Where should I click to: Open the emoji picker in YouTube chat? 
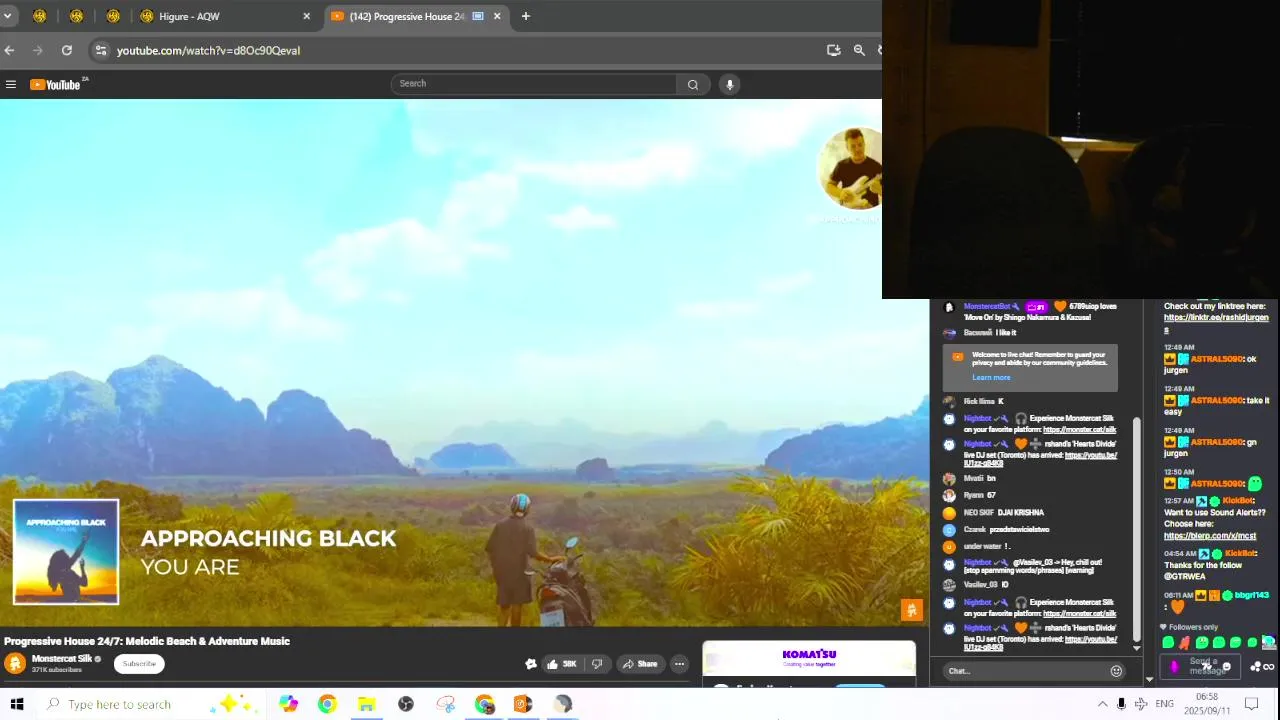[x=1116, y=671]
